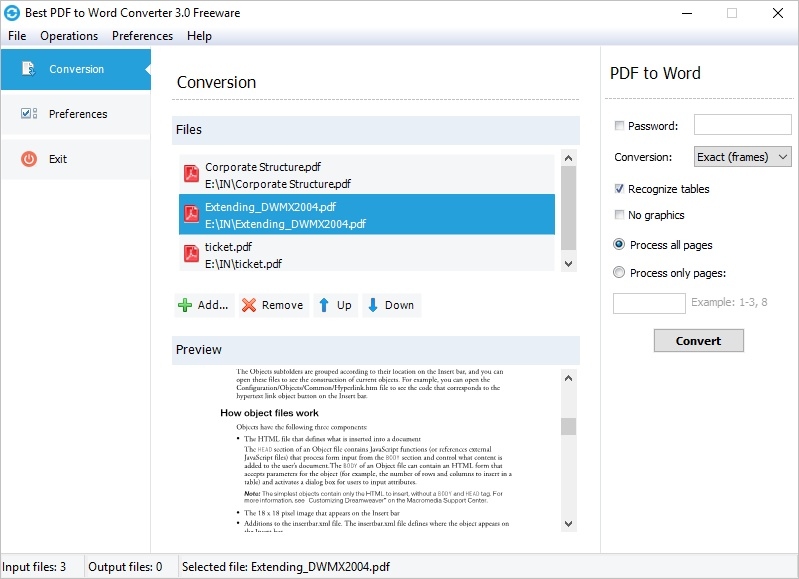Click the red Exit power icon
The height and width of the screenshot is (579, 799).
click(x=29, y=159)
